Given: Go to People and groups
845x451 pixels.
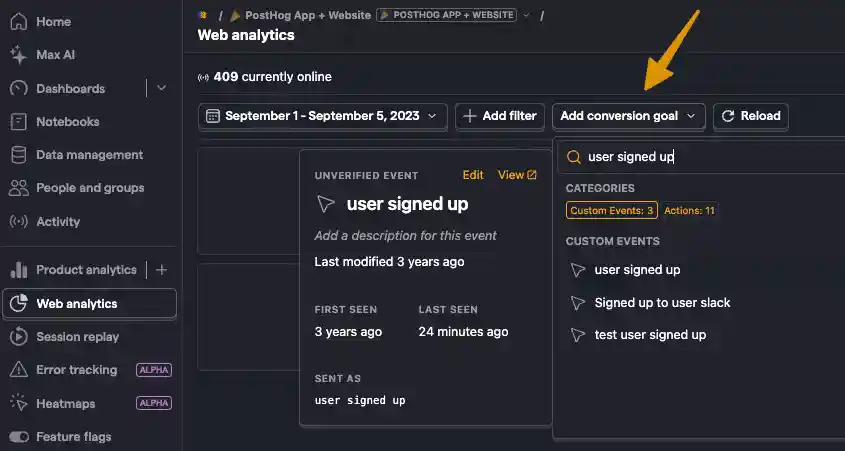Looking at the screenshot, I should [89, 188].
